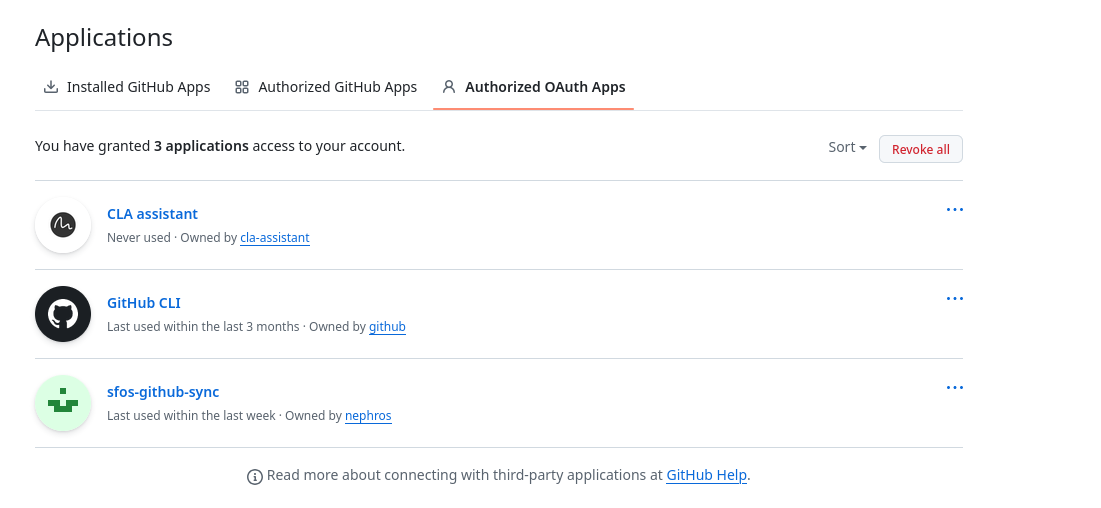Open the three-dot menu for sfos-github-sync

point(954,388)
